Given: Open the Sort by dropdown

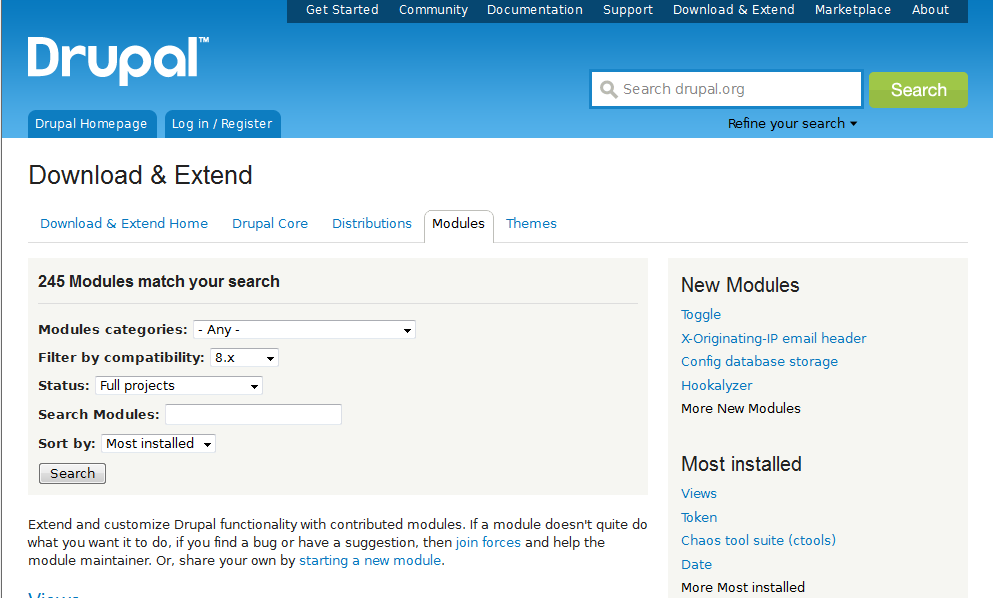Looking at the screenshot, I should click(158, 444).
